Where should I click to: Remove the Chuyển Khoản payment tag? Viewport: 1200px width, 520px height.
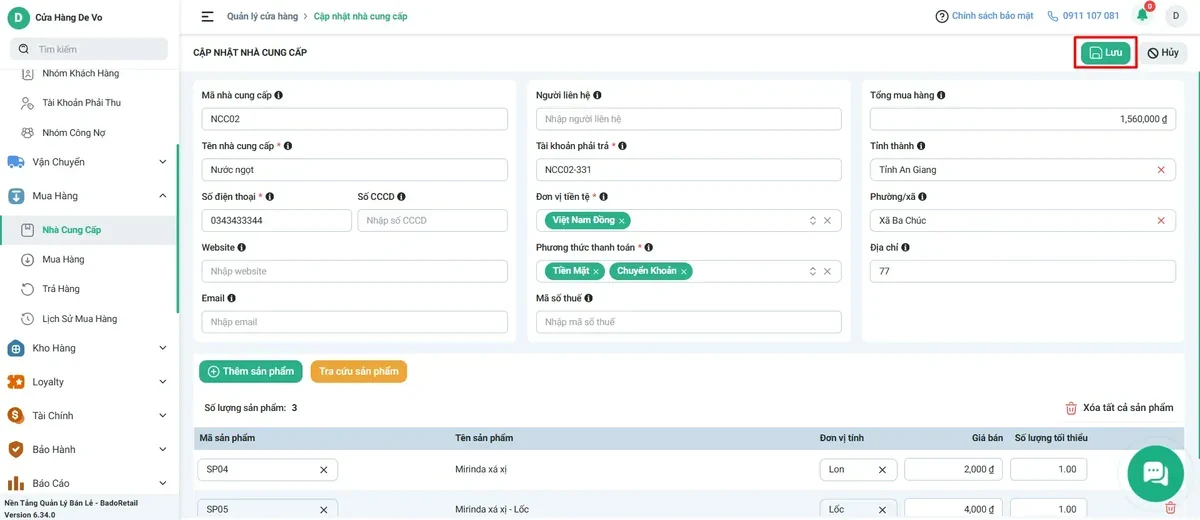pyautogui.click(x=684, y=271)
